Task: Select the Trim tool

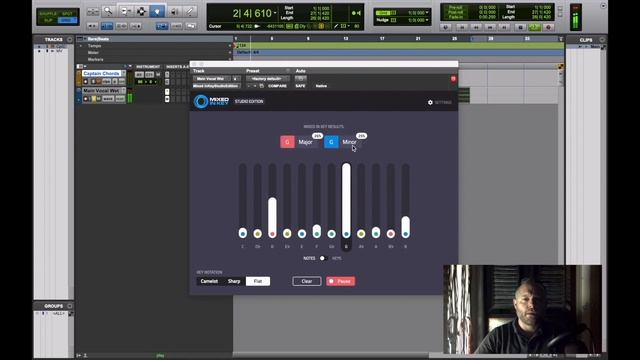Action: click(x=125, y=11)
